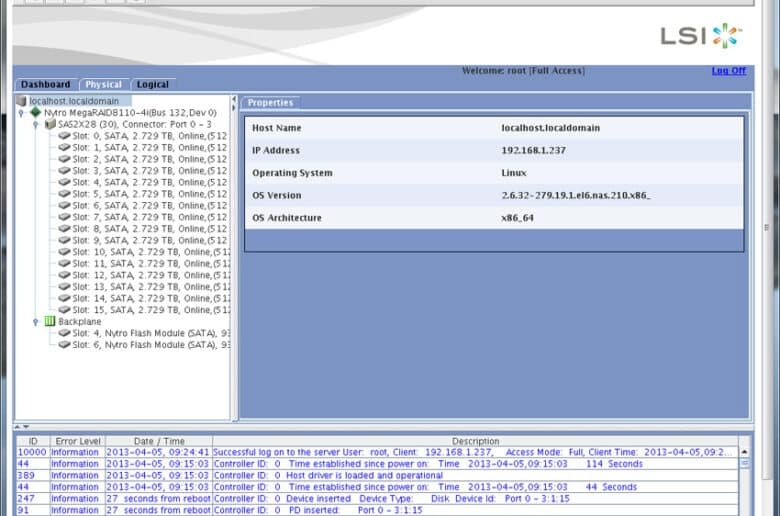The height and width of the screenshot is (516, 780).
Task: Click the ID column header
Action: [x=33, y=441]
